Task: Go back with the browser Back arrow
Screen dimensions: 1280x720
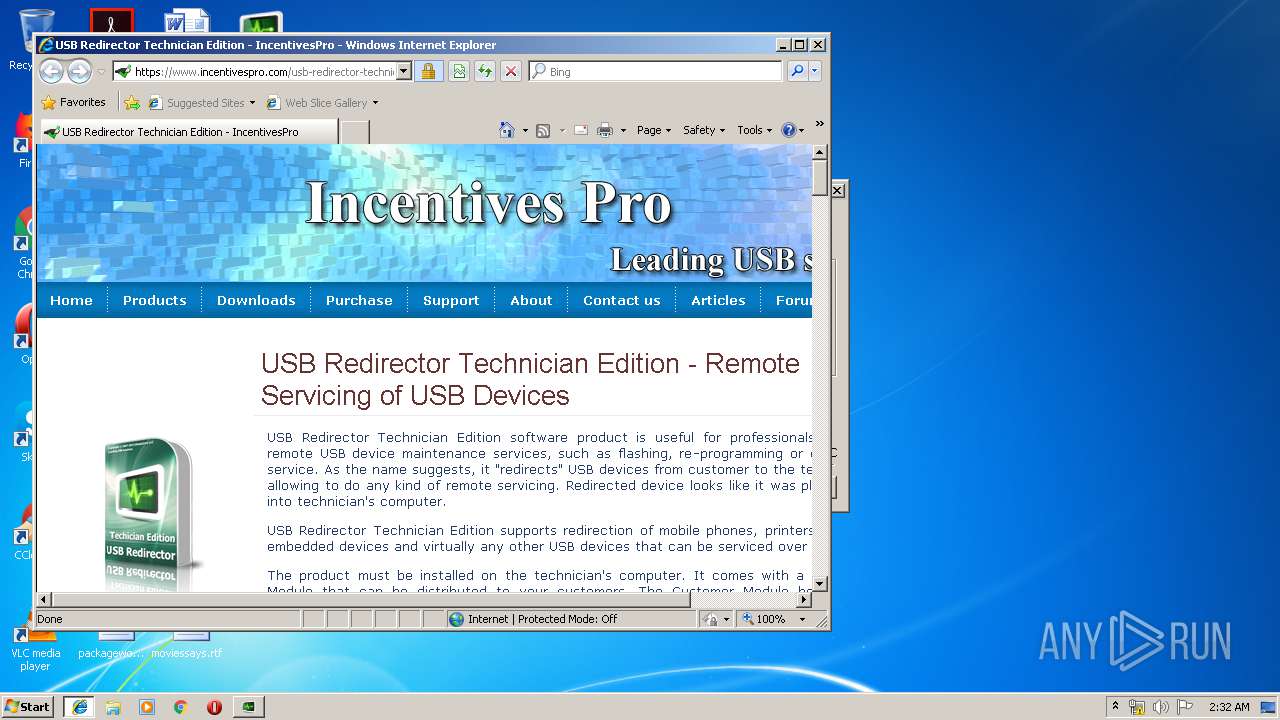Action: (51, 71)
